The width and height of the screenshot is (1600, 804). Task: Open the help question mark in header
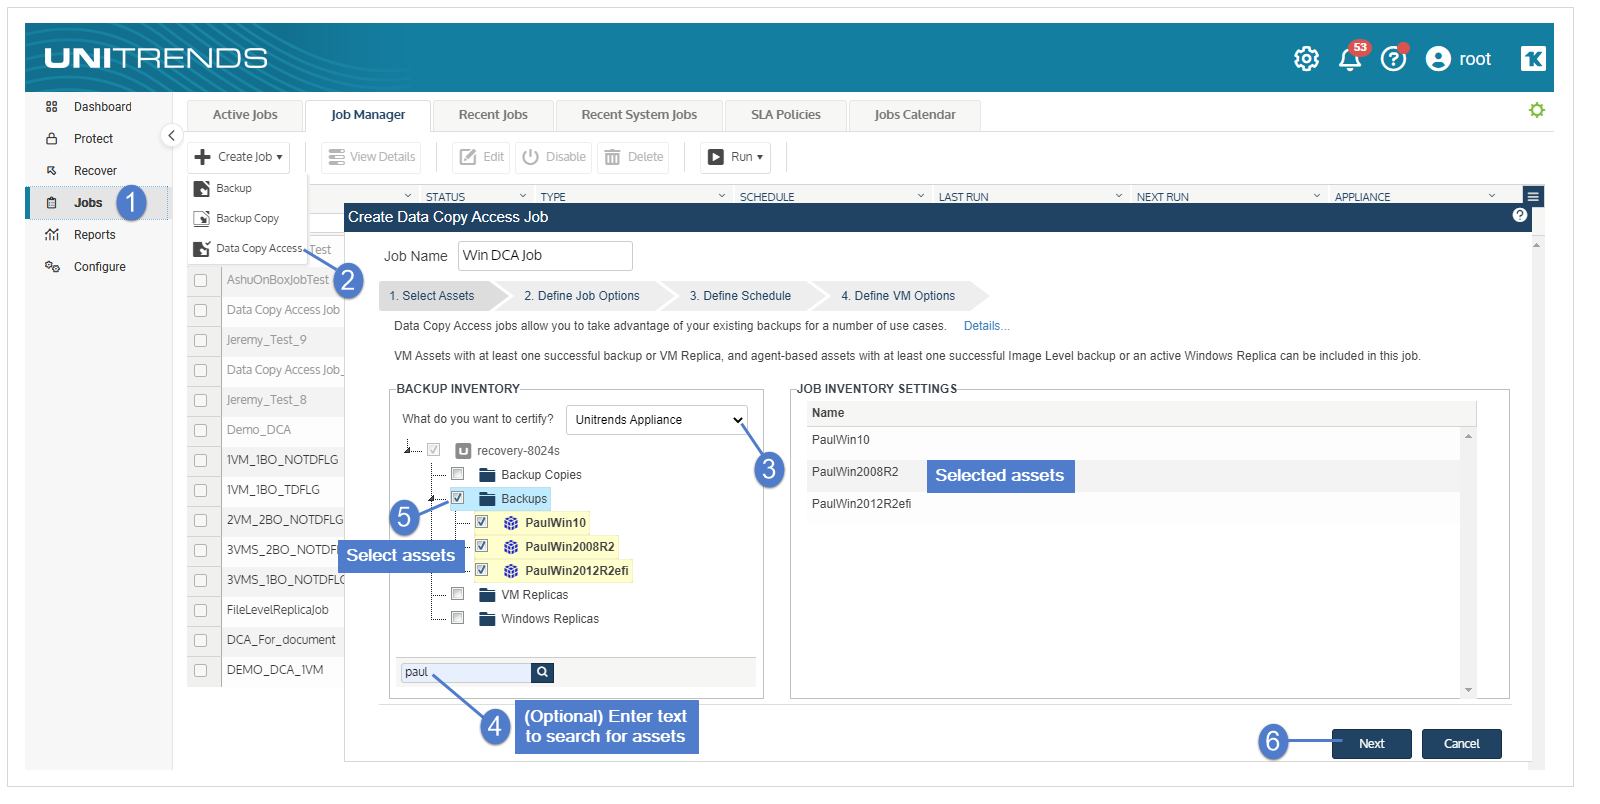click(x=1393, y=59)
